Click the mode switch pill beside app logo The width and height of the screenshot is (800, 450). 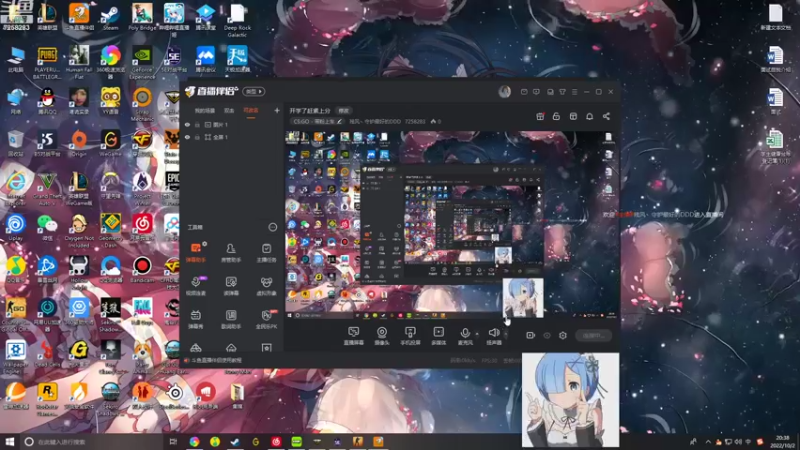pos(254,91)
